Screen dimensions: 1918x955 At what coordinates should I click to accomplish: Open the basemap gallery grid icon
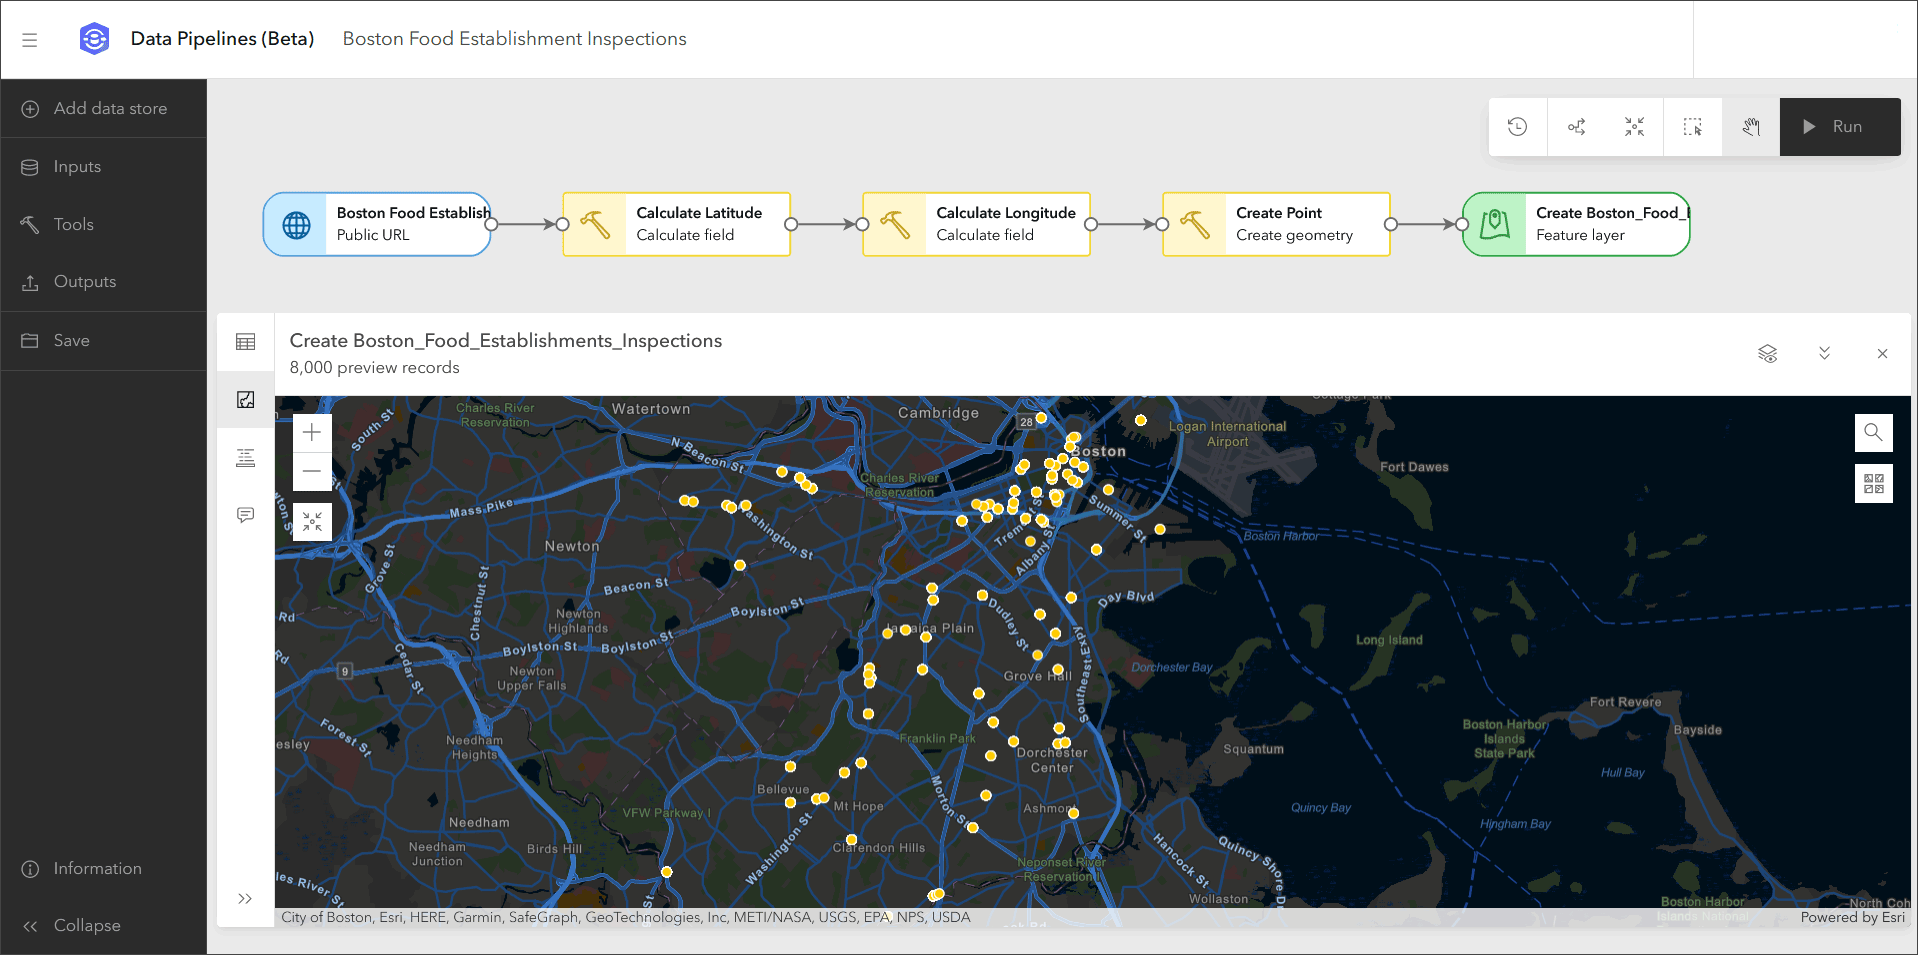(x=1873, y=484)
